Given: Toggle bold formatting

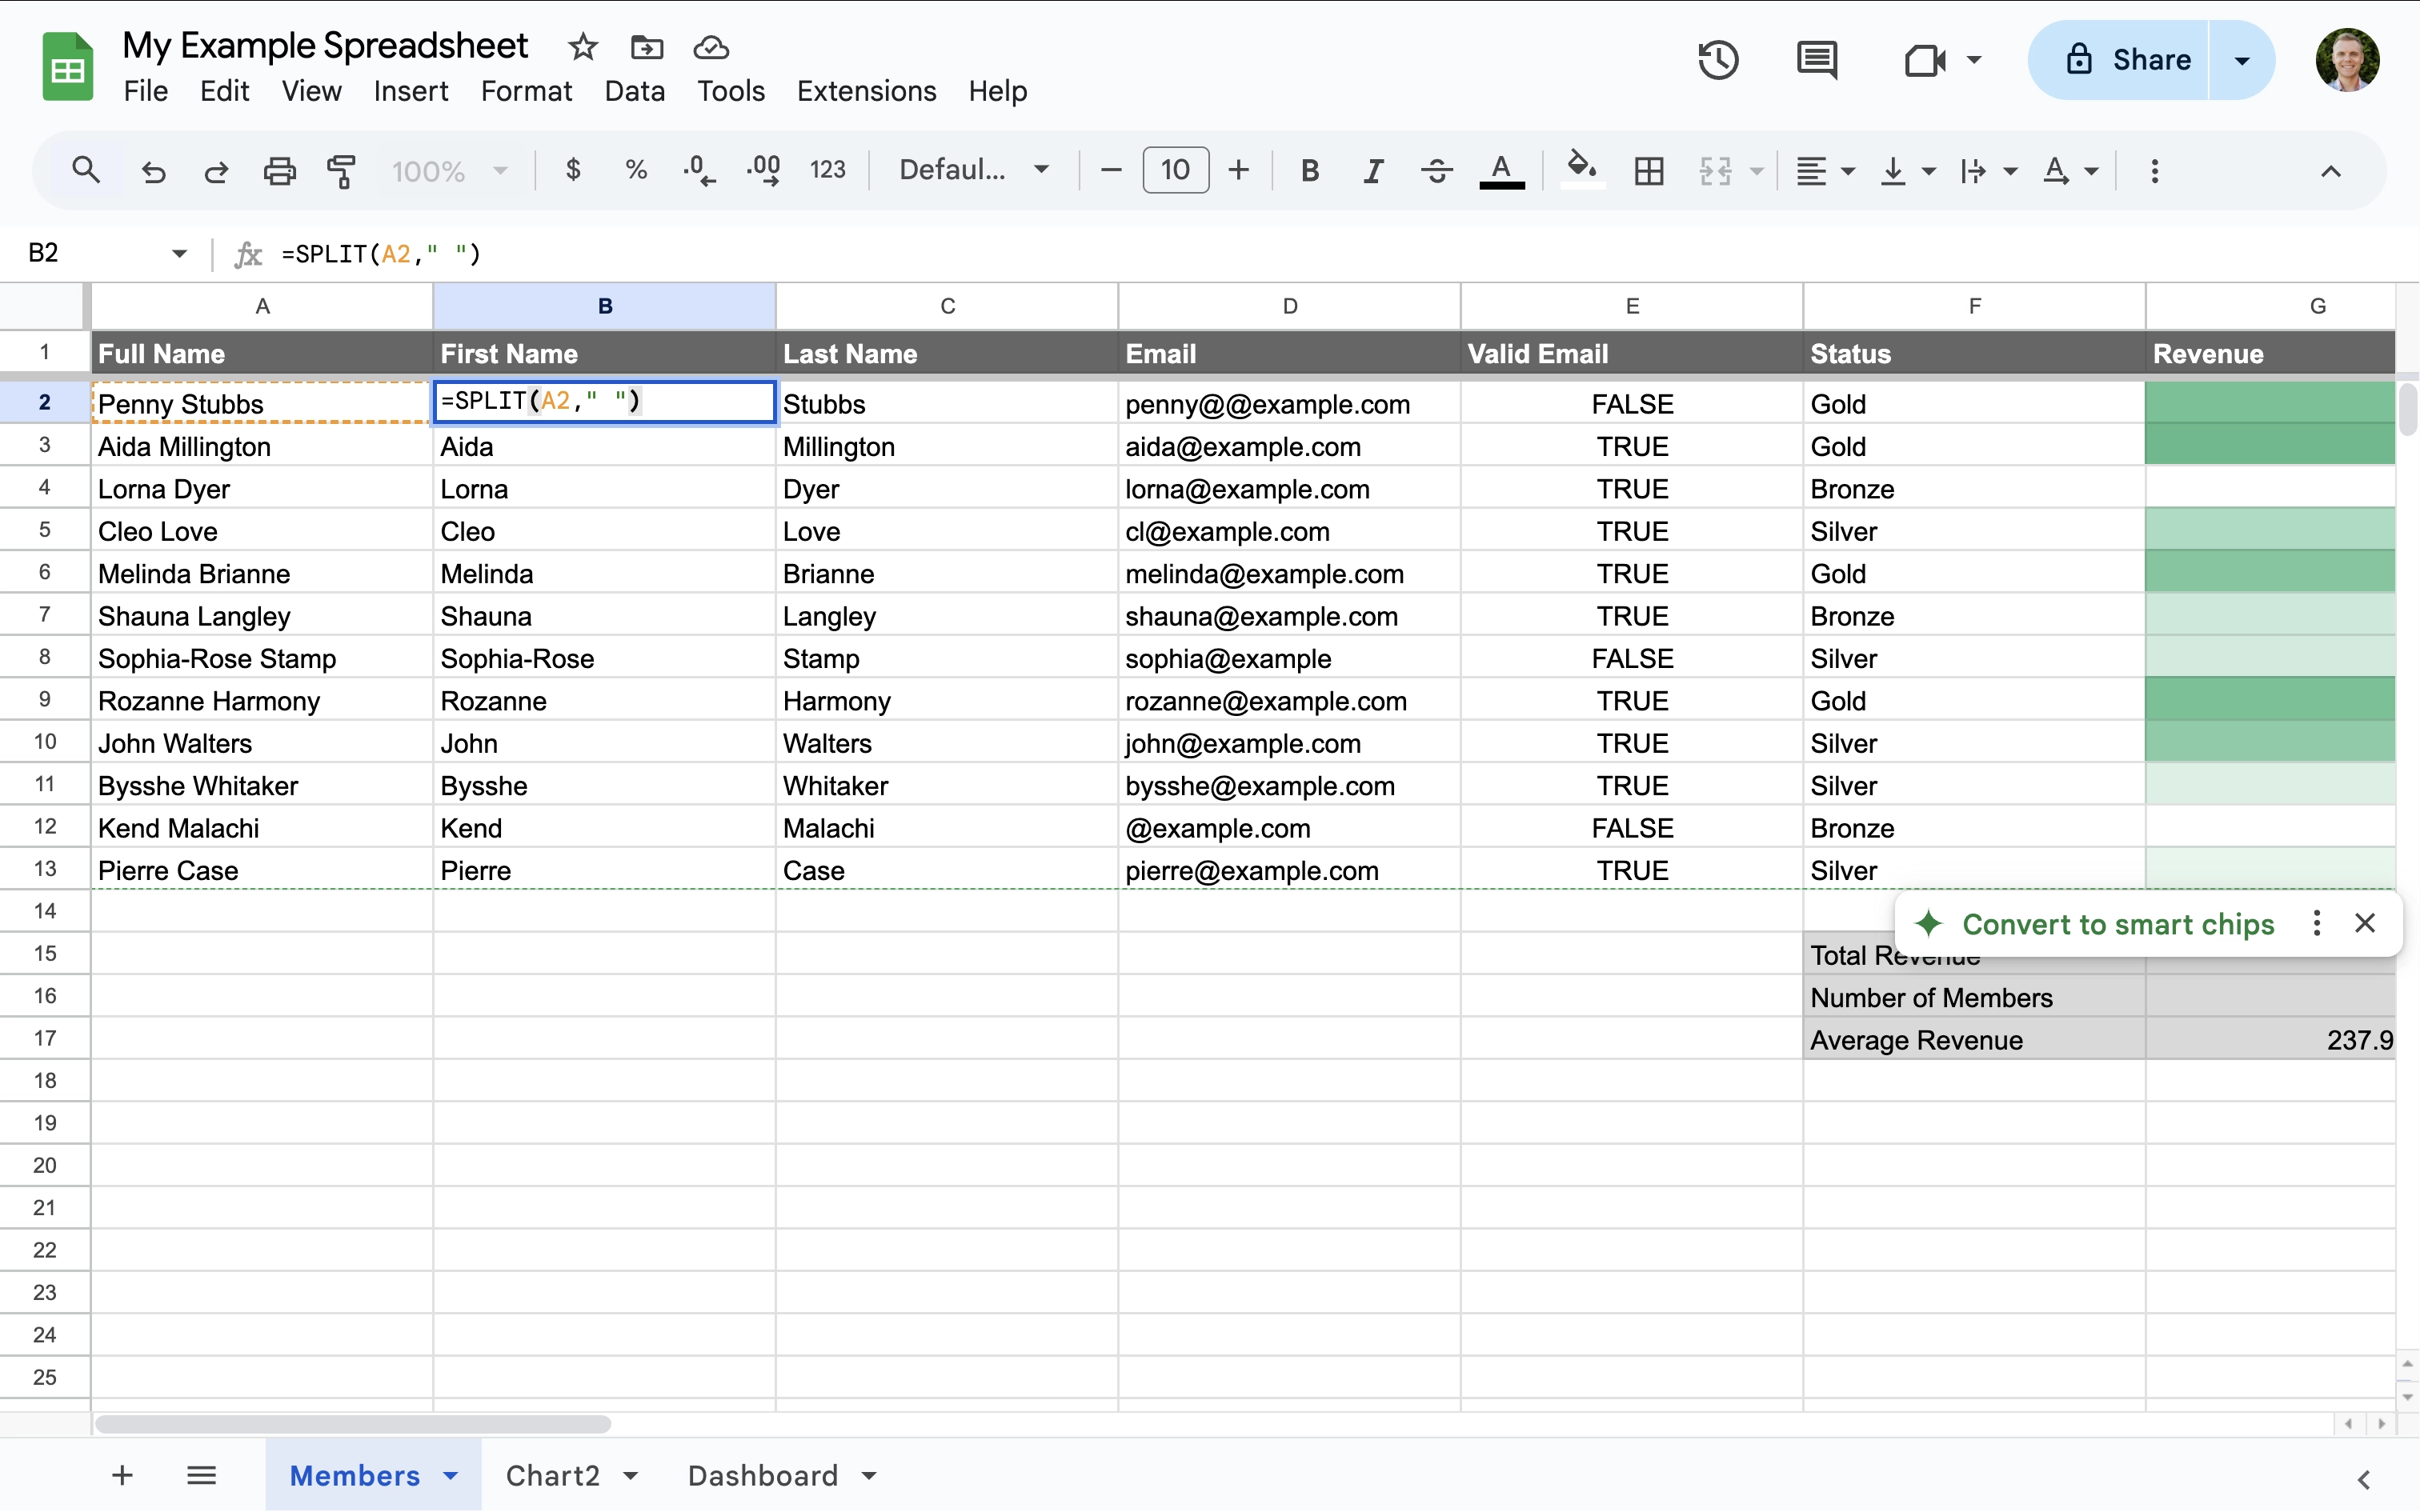Looking at the screenshot, I should click(1309, 170).
